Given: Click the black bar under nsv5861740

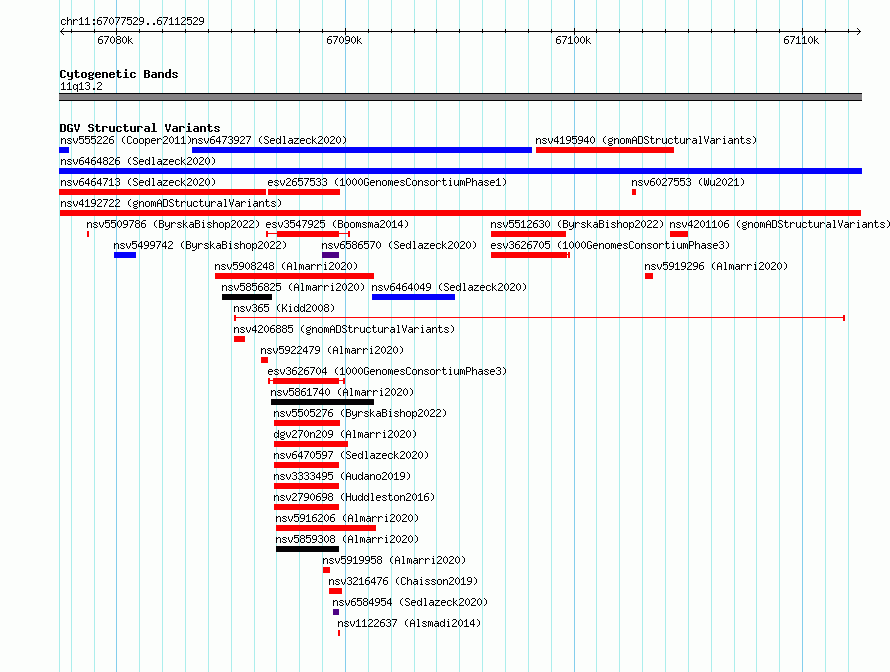Looking at the screenshot, I should [322, 402].
